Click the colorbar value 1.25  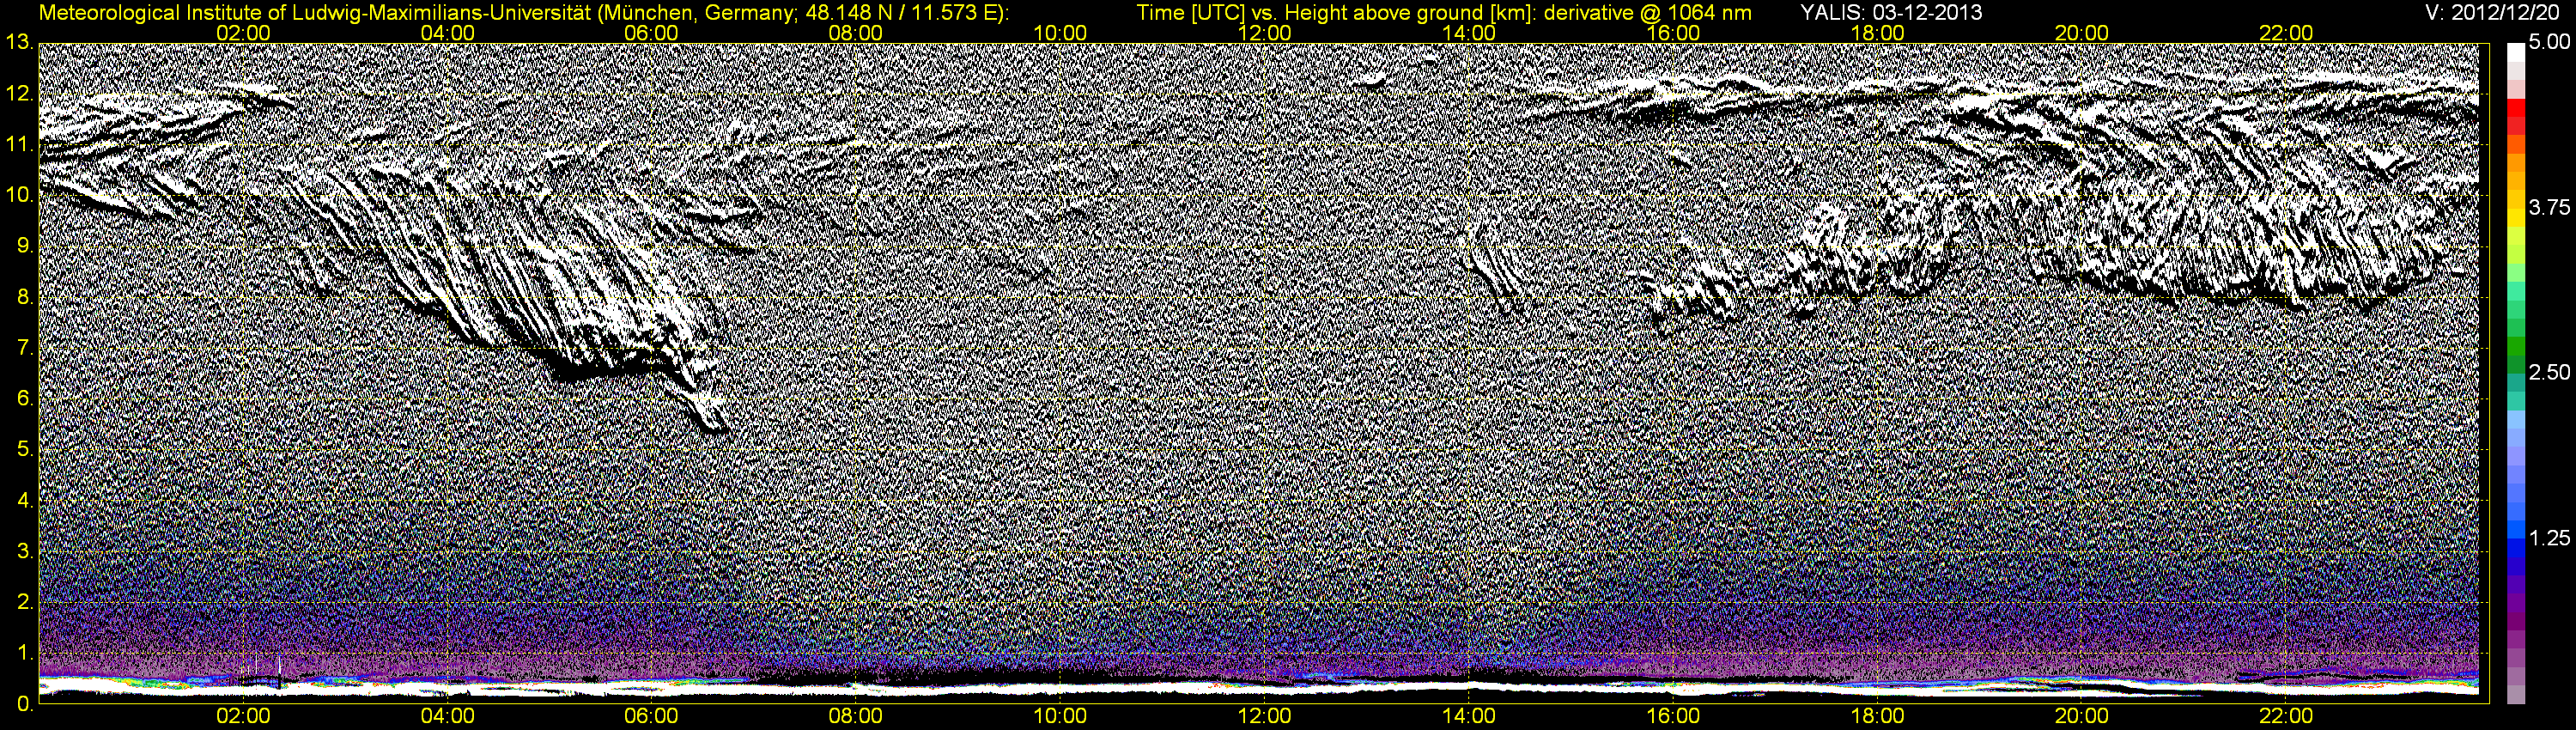[x=2549, y=538]
